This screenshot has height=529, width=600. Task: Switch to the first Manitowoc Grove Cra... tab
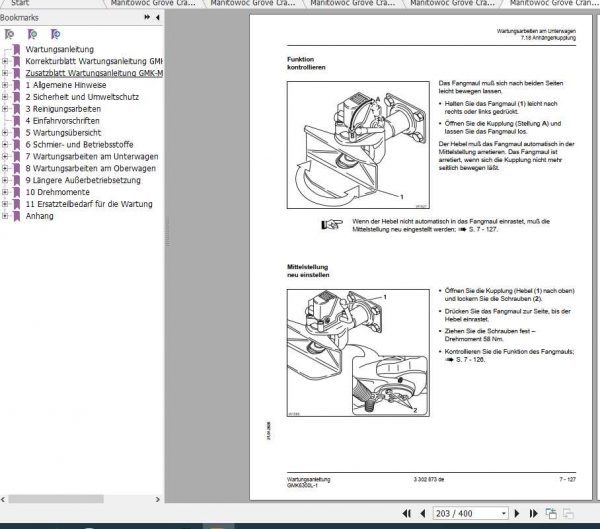[x=153, y=3]
